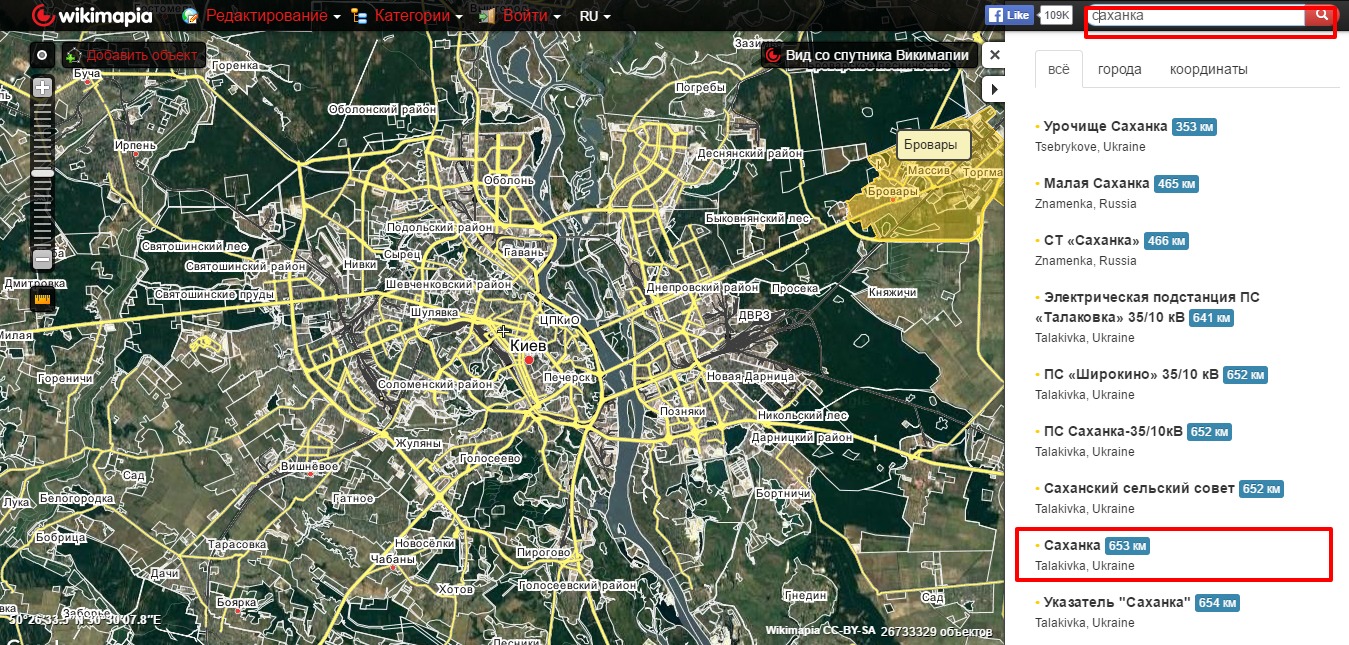1349x645 pixels.
Task: Click the Святошинский лес map label
Action: (193, 245)
